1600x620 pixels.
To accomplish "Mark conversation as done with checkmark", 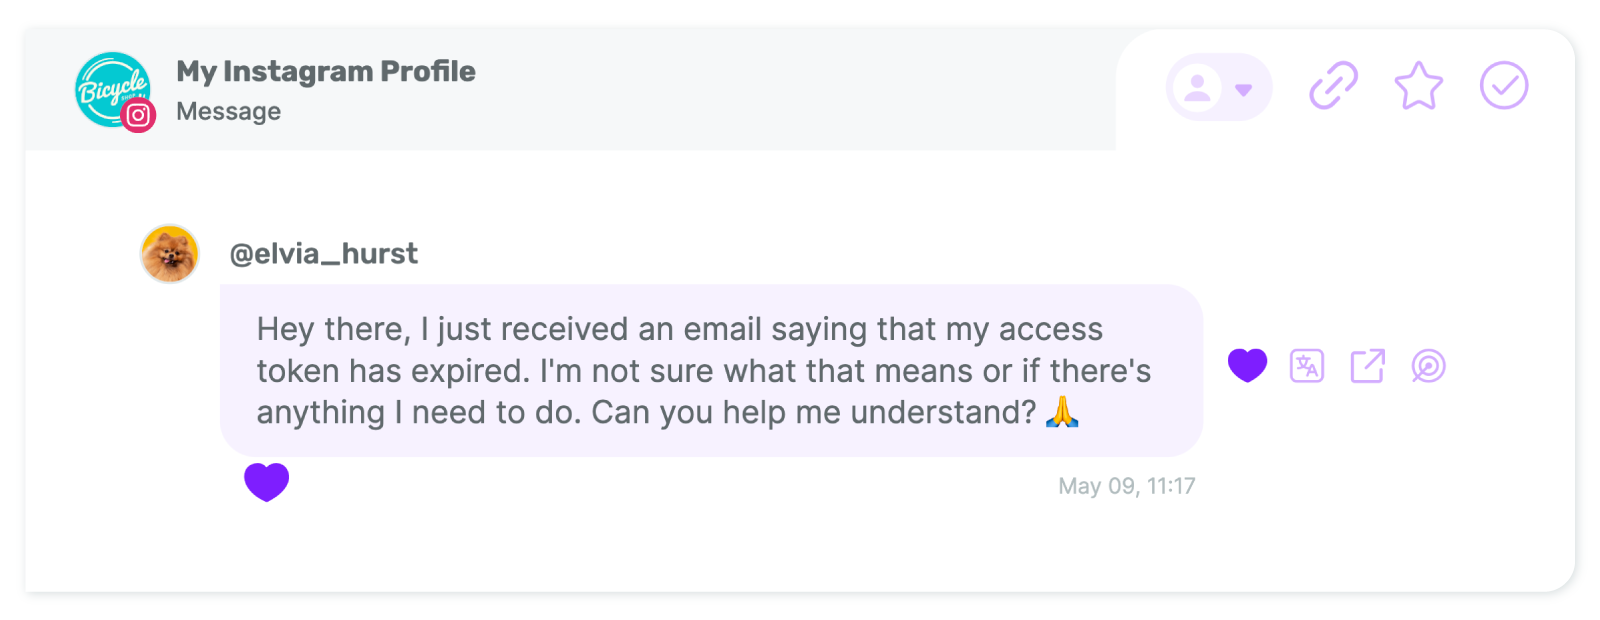I will coord(1504,86).
